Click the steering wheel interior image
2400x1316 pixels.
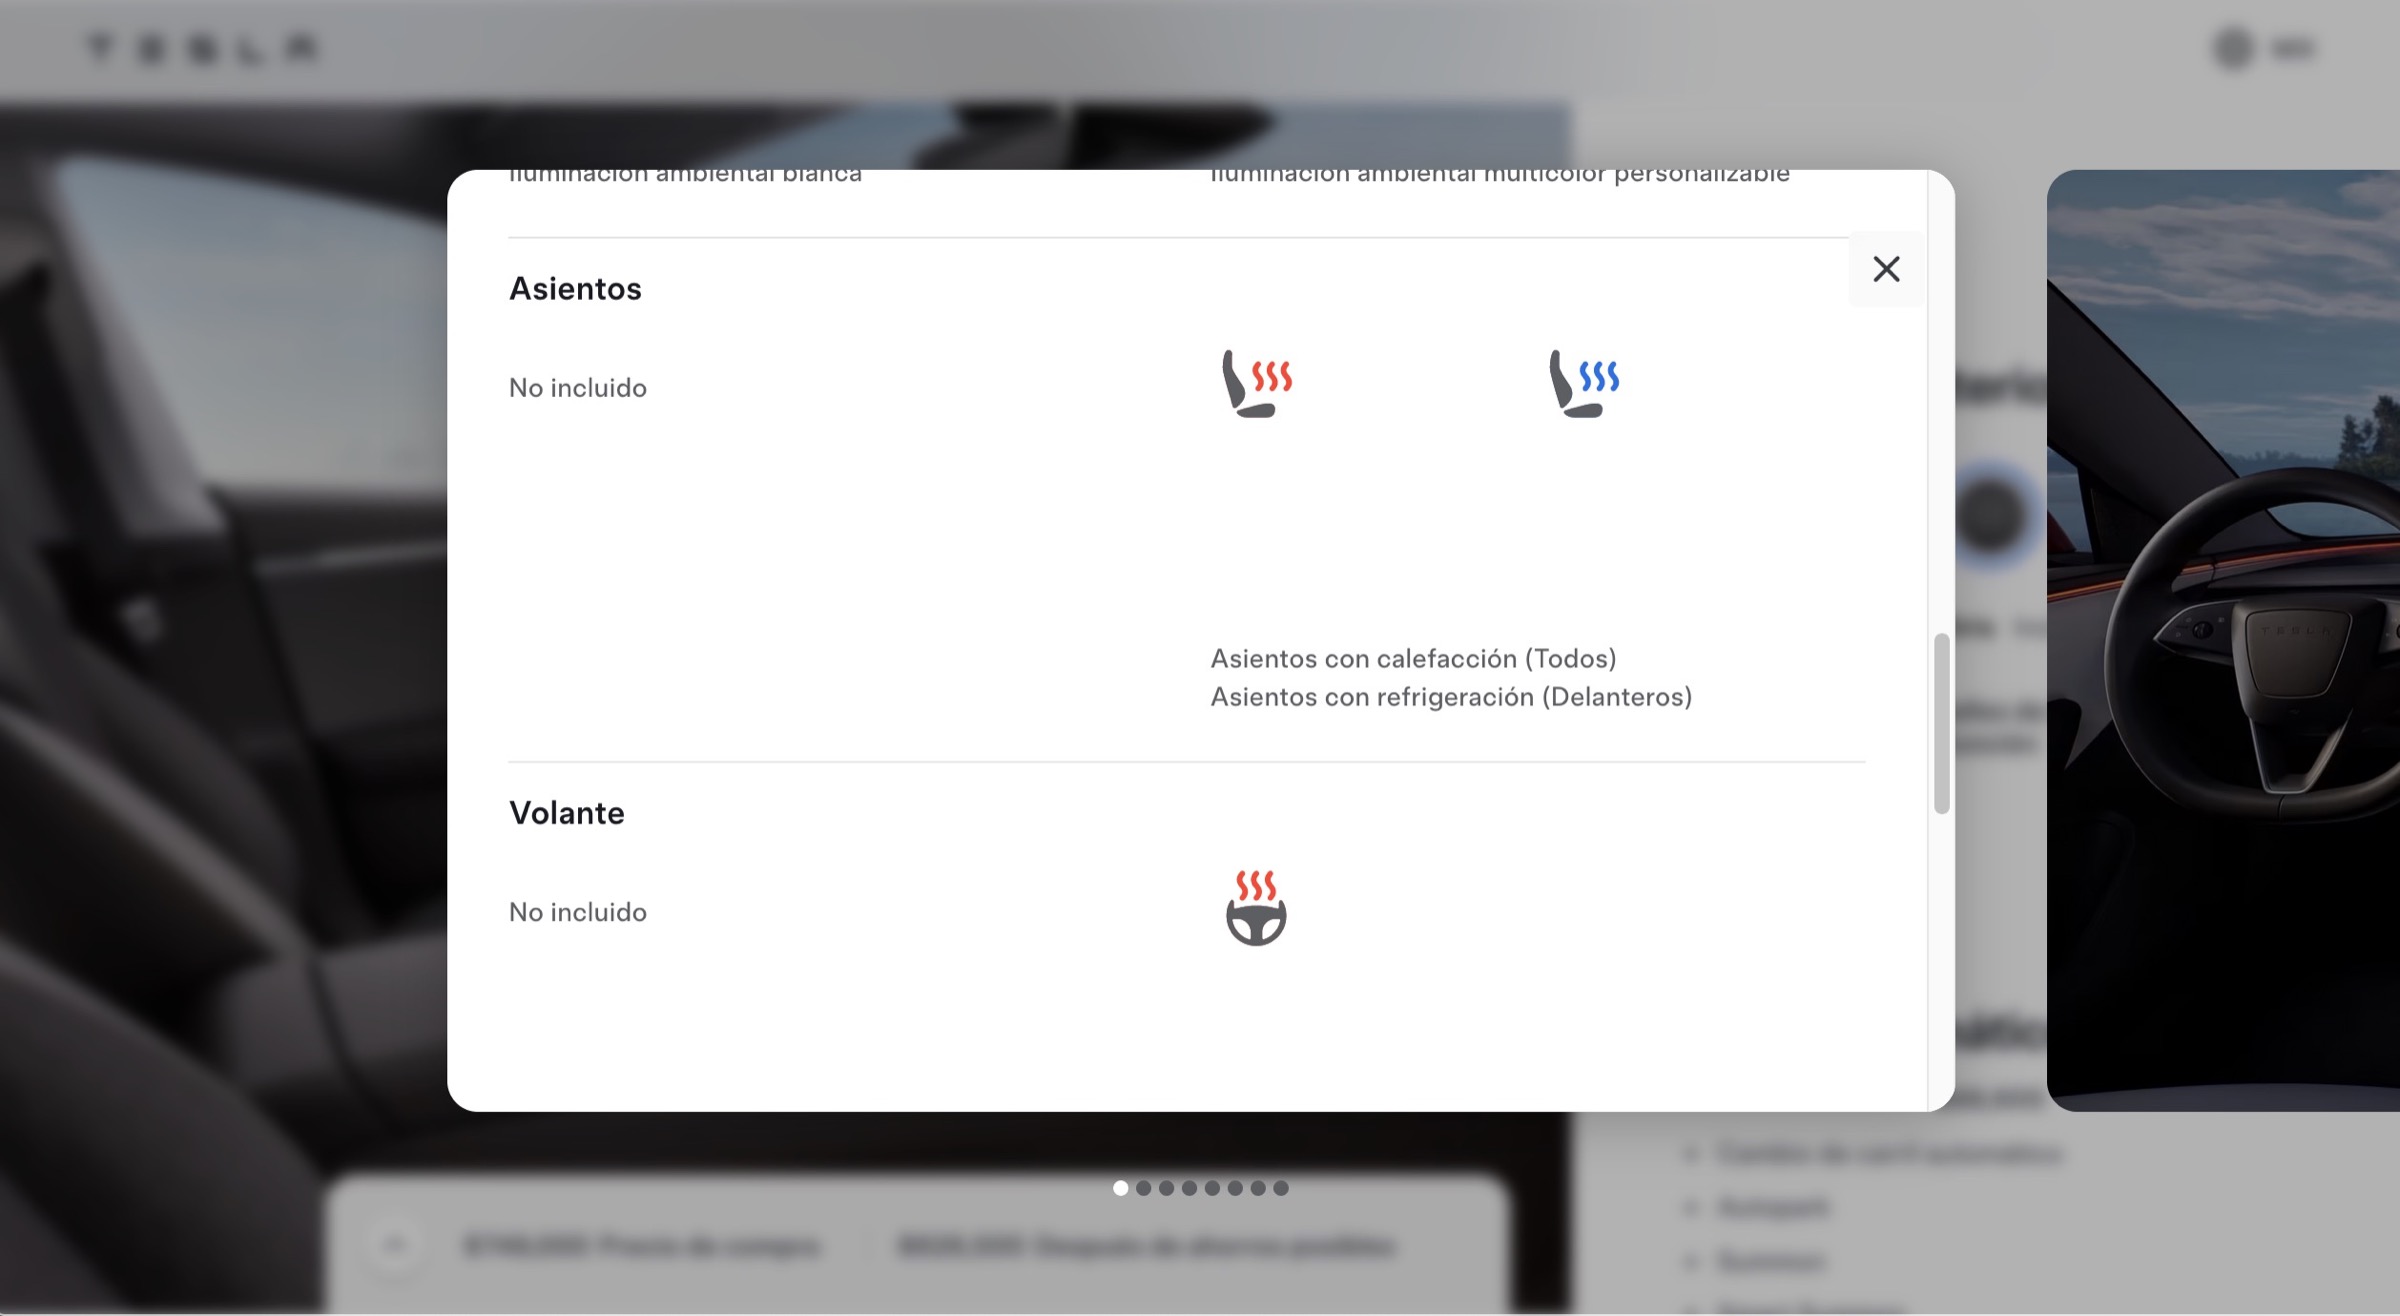2223,640
